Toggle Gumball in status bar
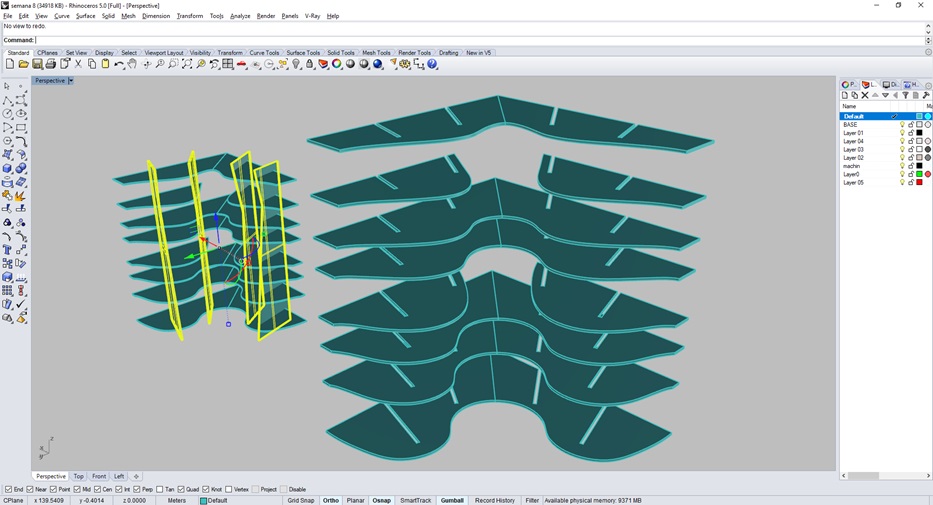This screenshot has height=505, width=933. point(452,500)
